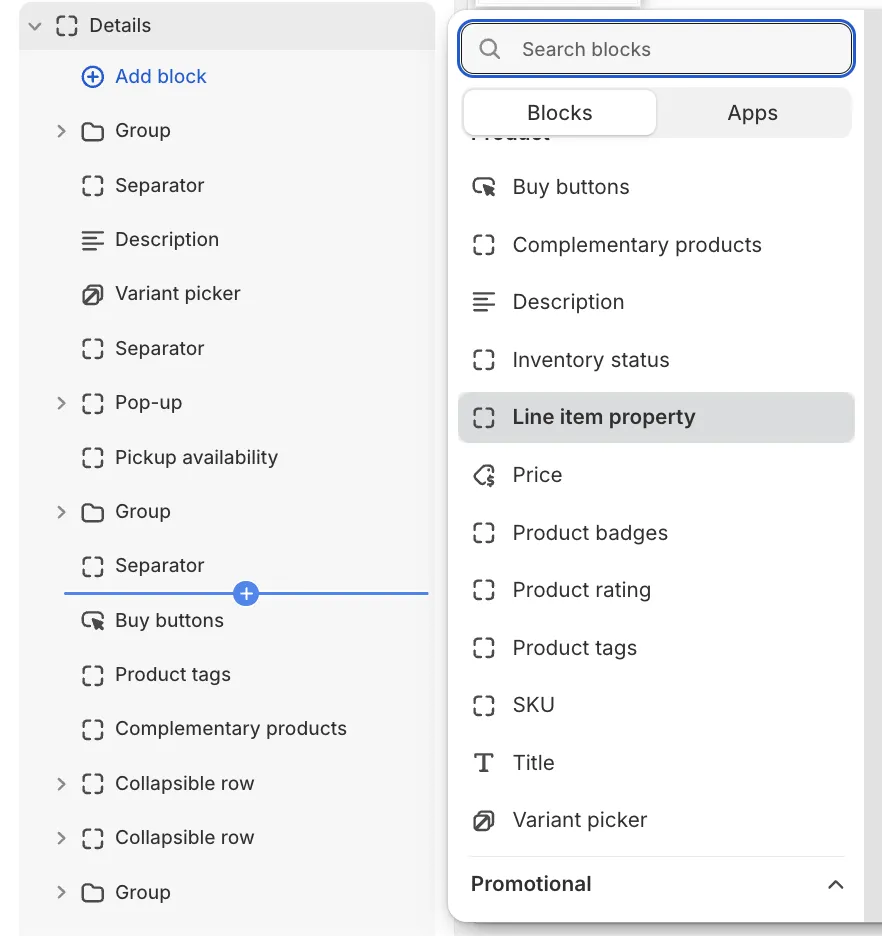Select the Inventory status block

590,360
